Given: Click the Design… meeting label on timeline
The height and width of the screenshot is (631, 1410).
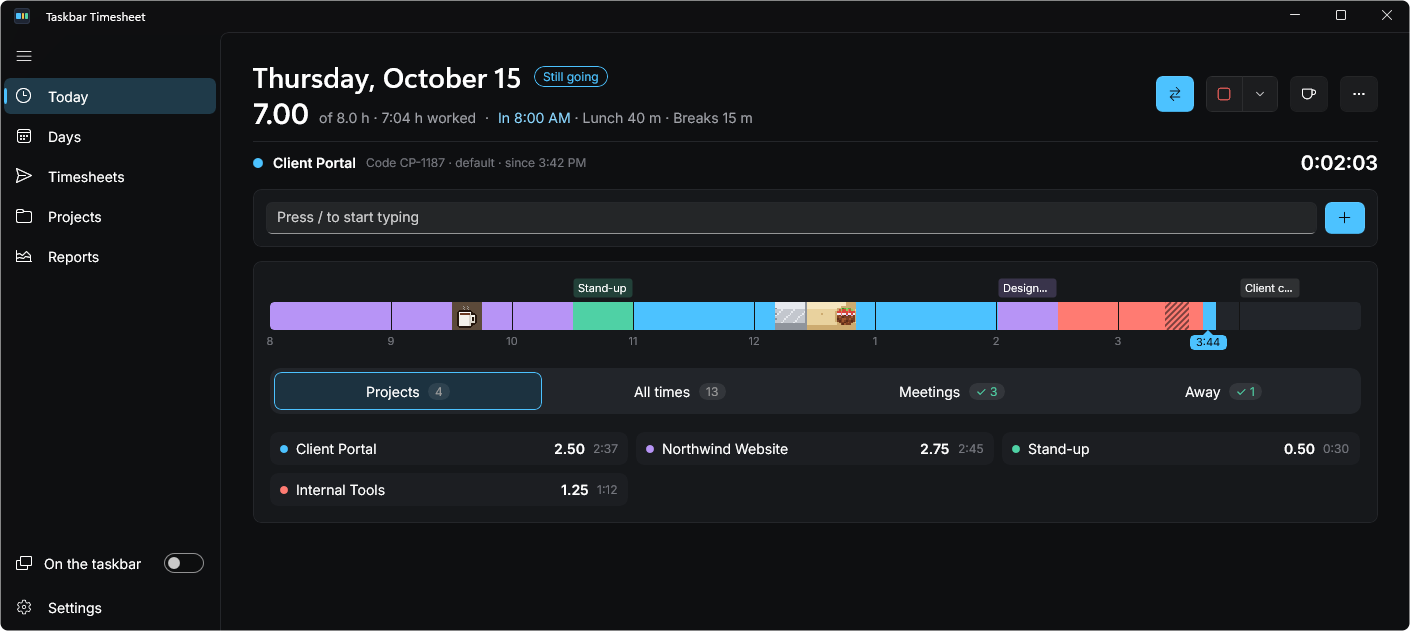Looking at the screenshot, I should click(1027, 288).
